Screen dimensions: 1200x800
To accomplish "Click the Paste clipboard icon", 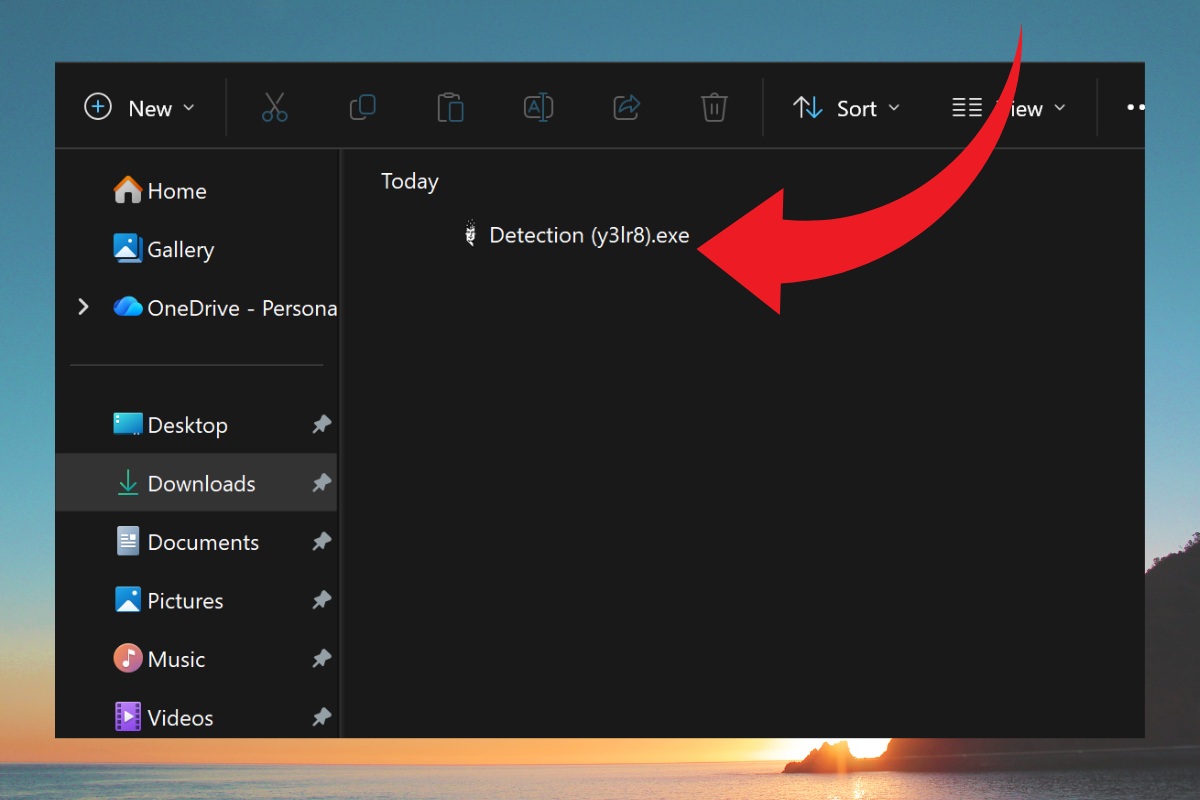I will click(450, 108).
